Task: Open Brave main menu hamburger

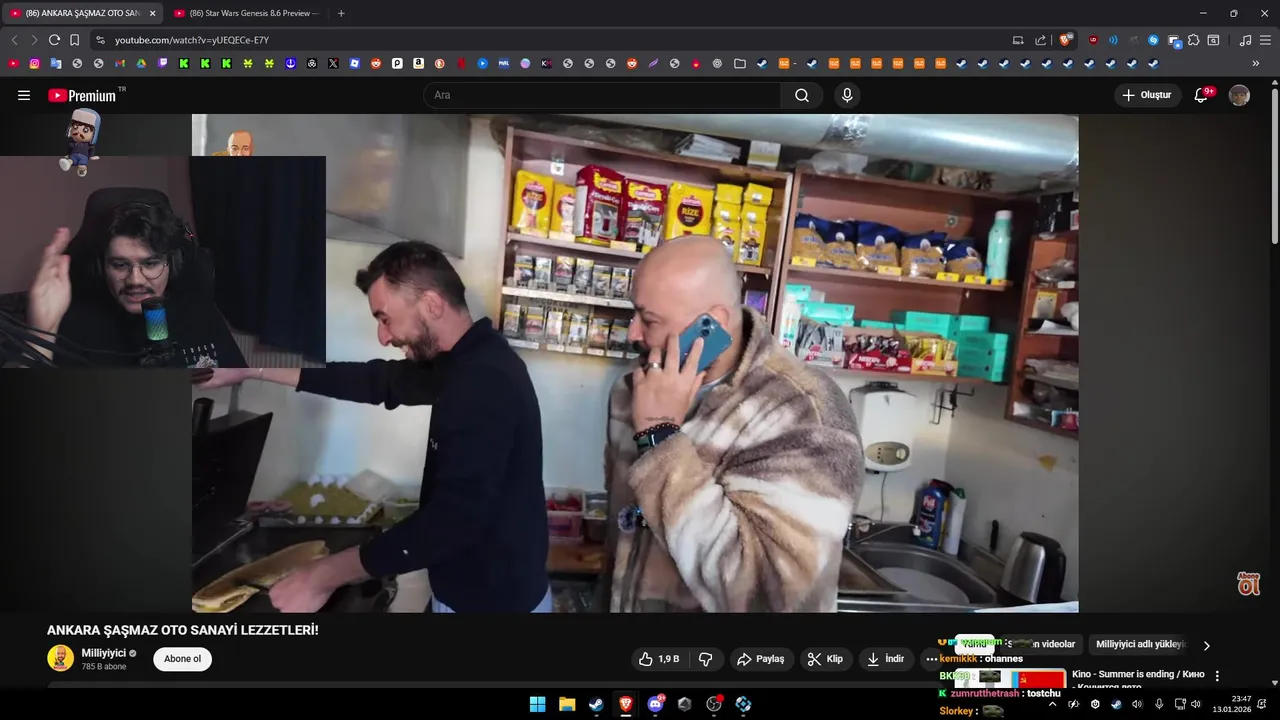Action: pyautogui.click(x=1265, y=40)
